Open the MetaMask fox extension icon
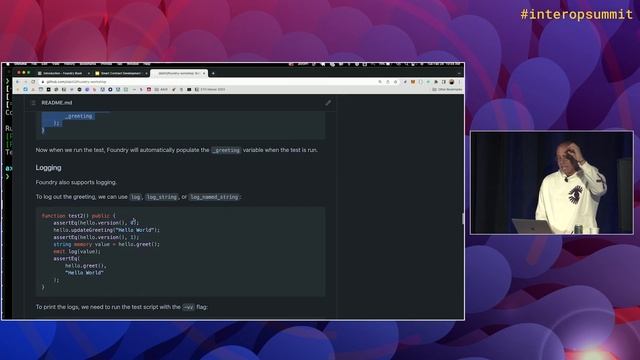Screen dimensions: 640x360 pyautogui.click(x=413, y=82)
